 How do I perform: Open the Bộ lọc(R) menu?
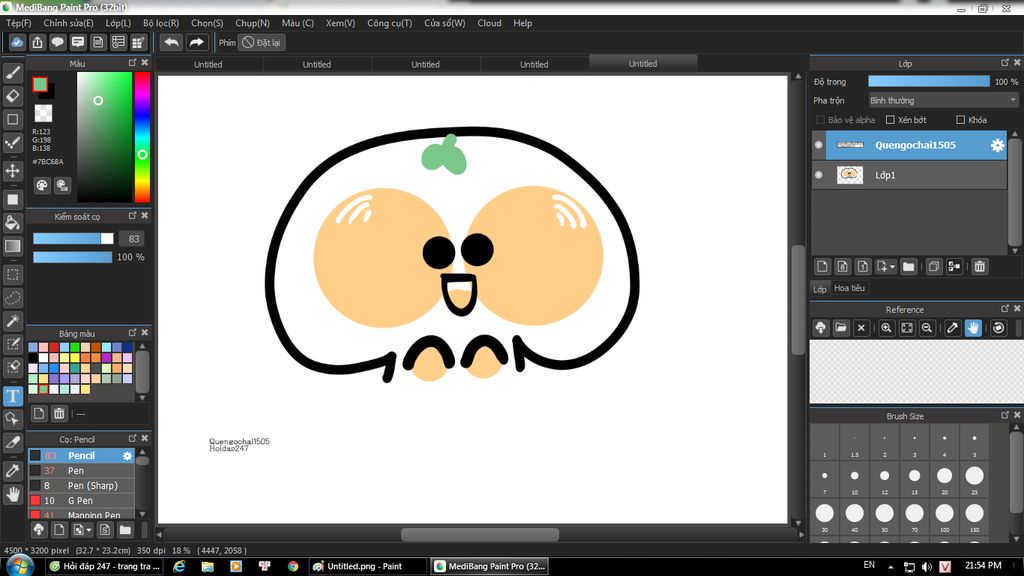point(161,23)
